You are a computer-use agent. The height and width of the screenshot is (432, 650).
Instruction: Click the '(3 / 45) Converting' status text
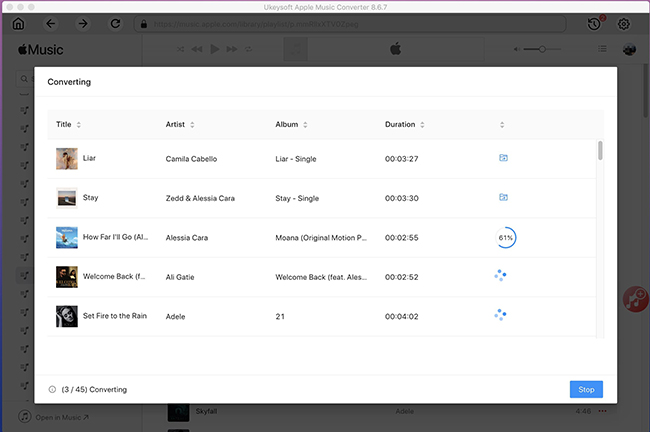coord(94,389)
